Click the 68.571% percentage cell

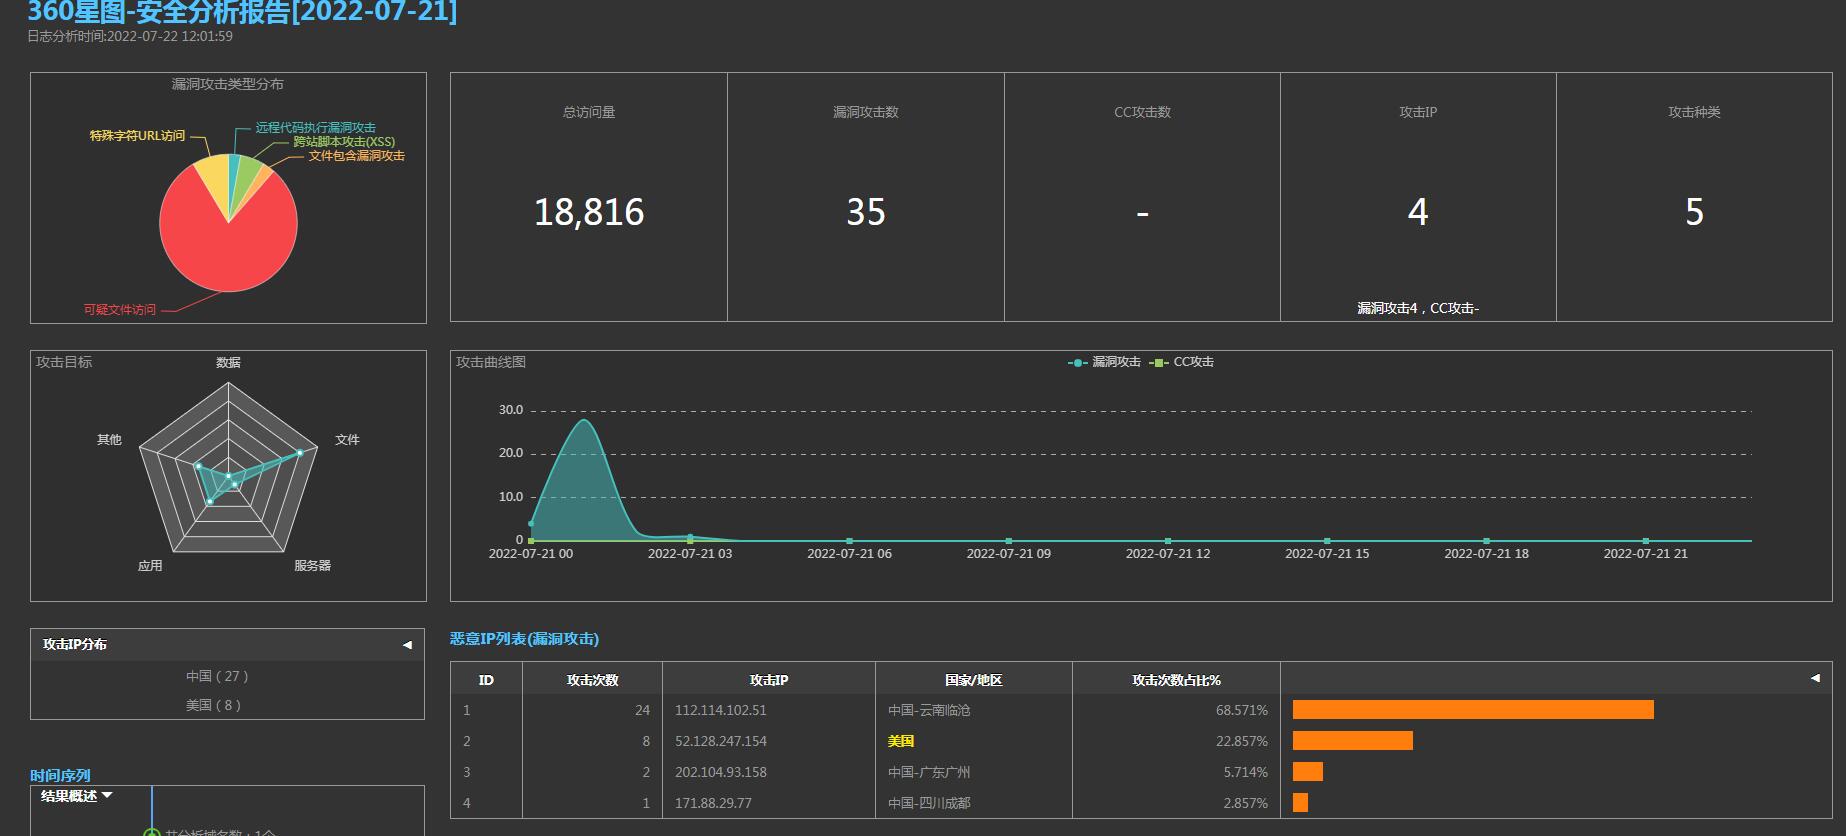tap(1241, 710)
